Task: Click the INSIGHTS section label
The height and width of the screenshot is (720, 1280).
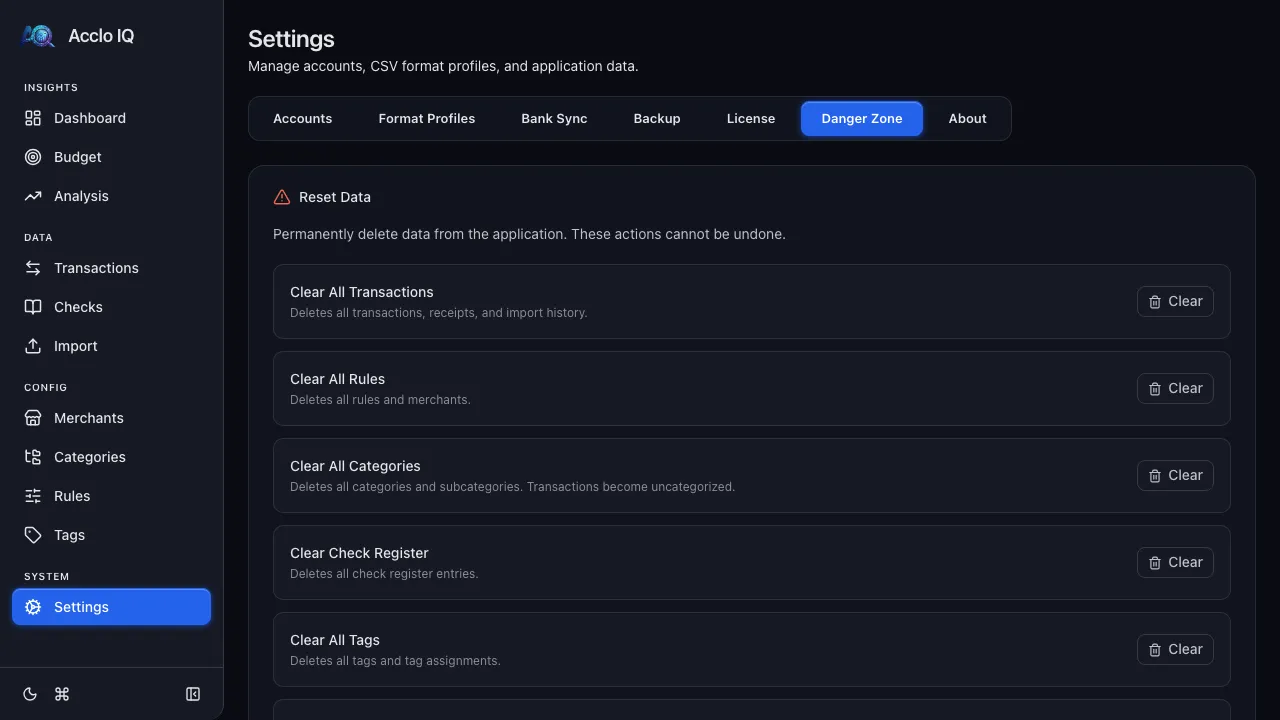Action: [51, 88]
